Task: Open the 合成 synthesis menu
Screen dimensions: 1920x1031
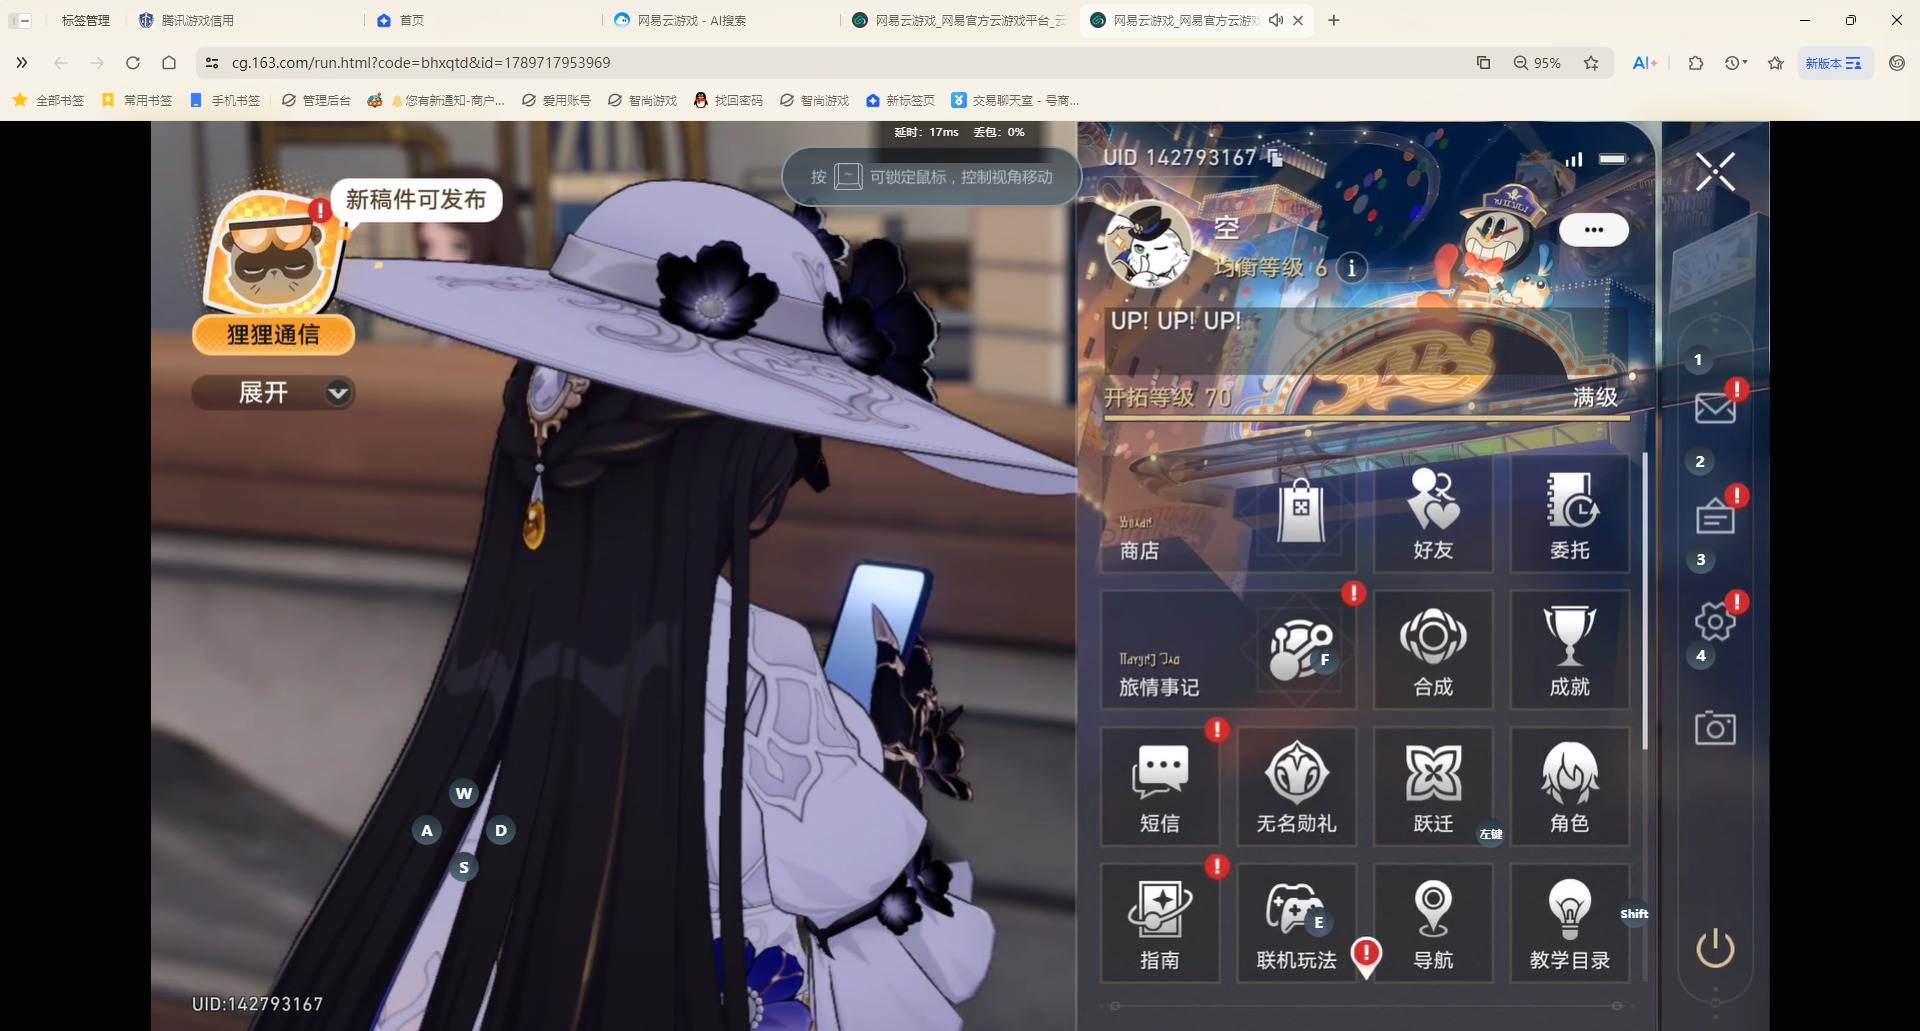Action: (1433, 650)
